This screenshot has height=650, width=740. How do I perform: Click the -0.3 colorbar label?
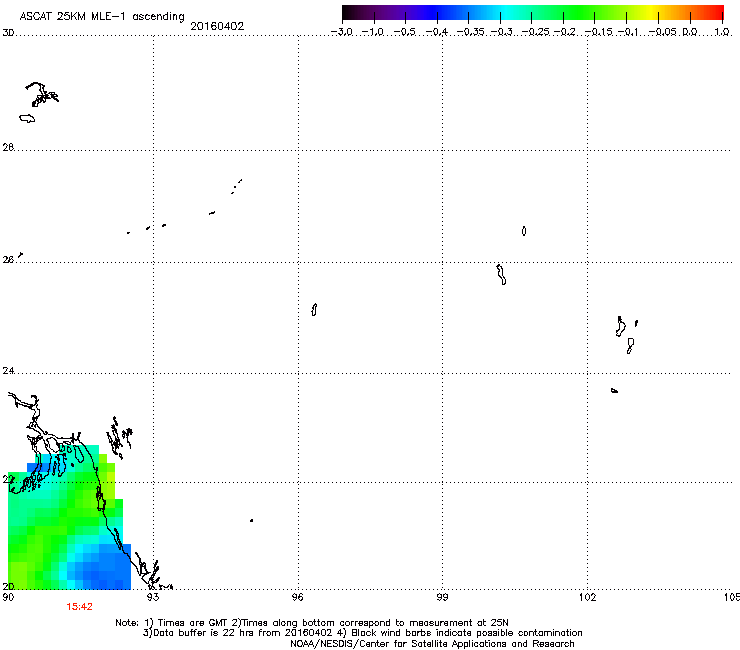[x=502, y=32]
